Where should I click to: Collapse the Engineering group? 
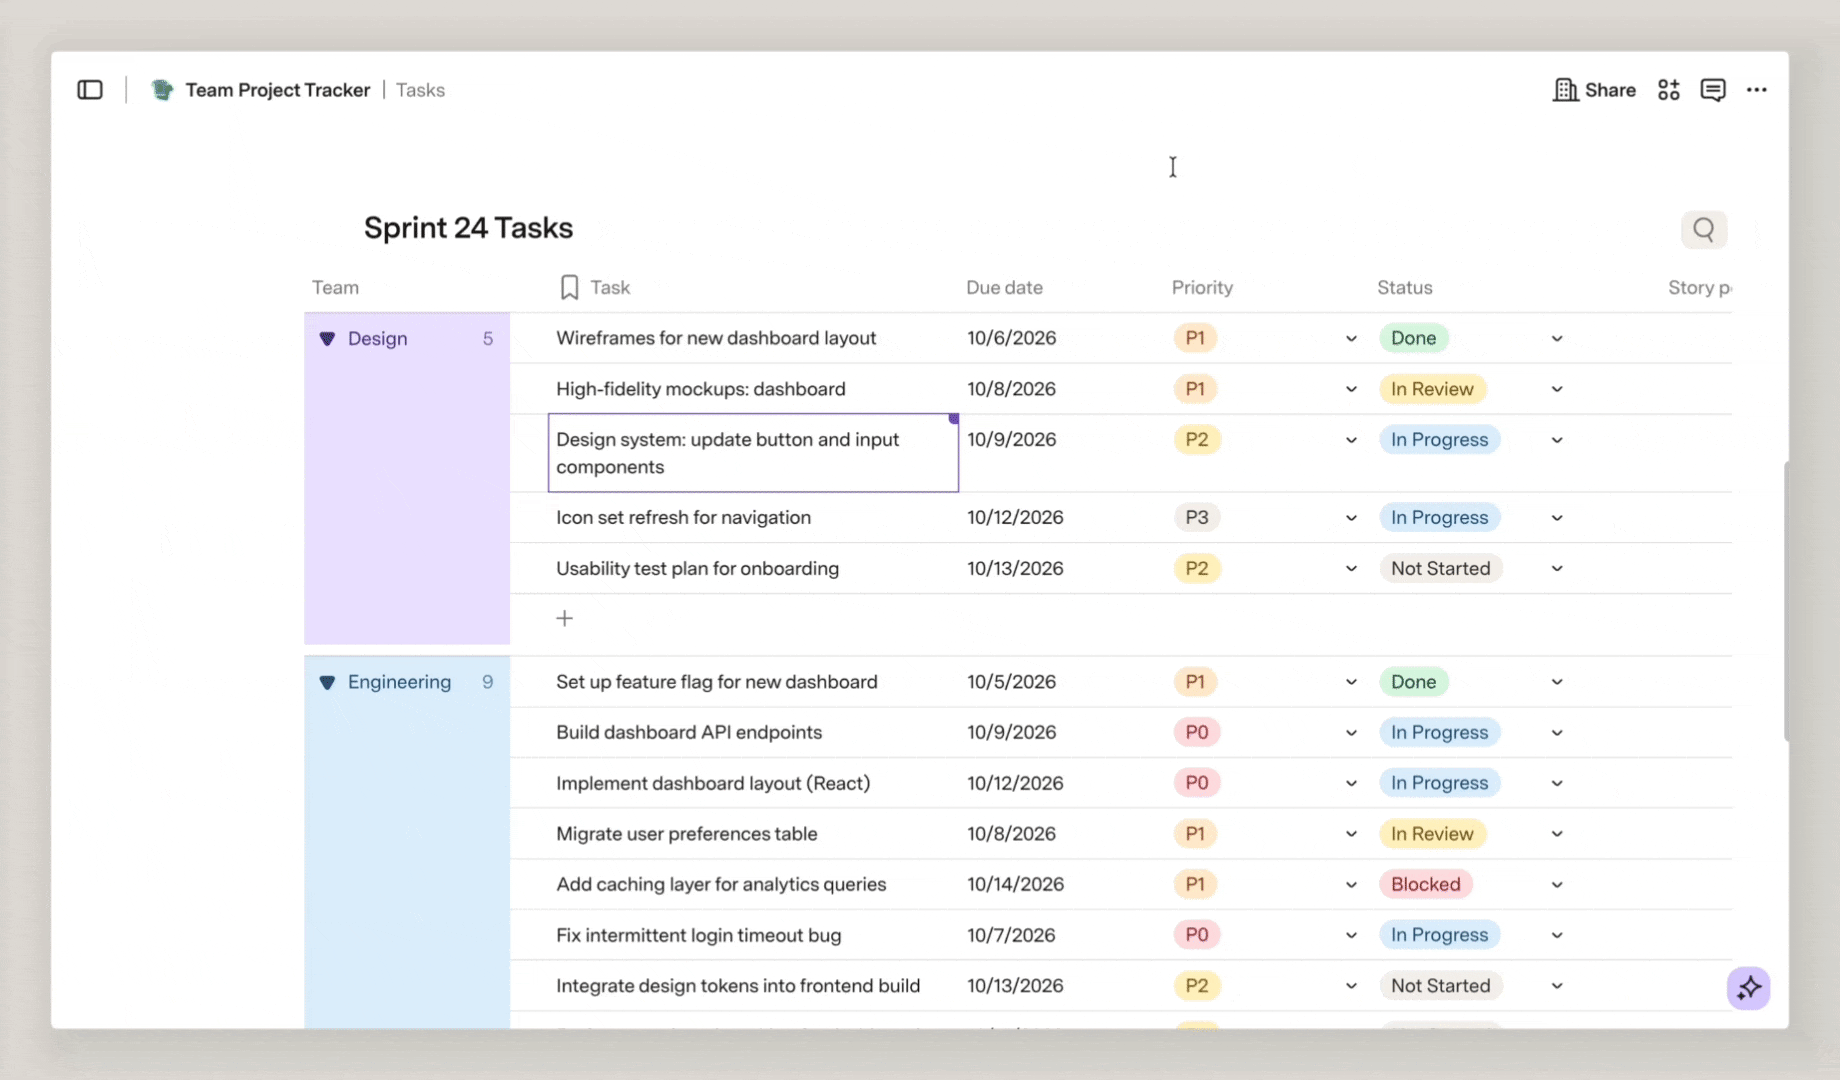[x=327, y=683]
